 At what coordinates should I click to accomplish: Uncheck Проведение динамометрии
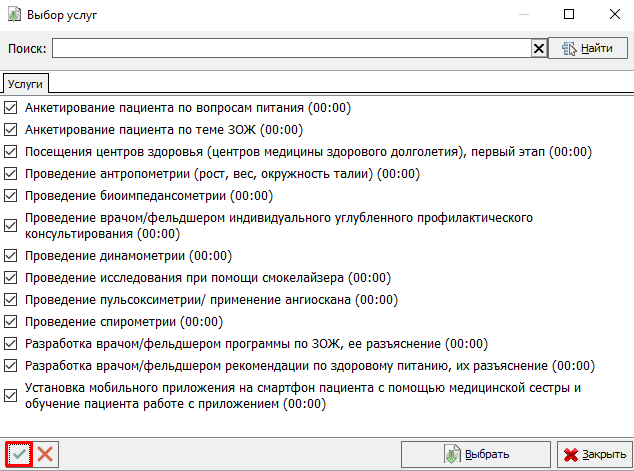pyautogui.click(x=12, y=256)
